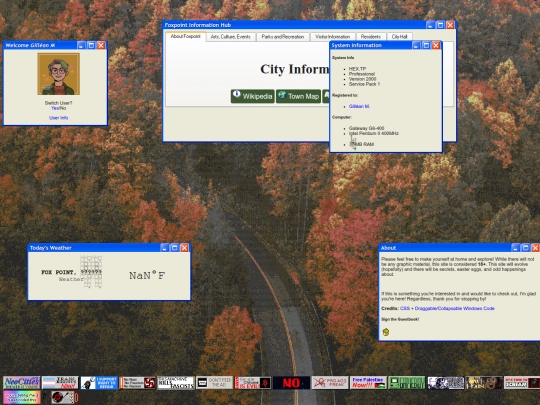Click the Gateway G6-400 computer entry
Image resolution: width=540 pixels, height=405 pixels.
(366, 128)
